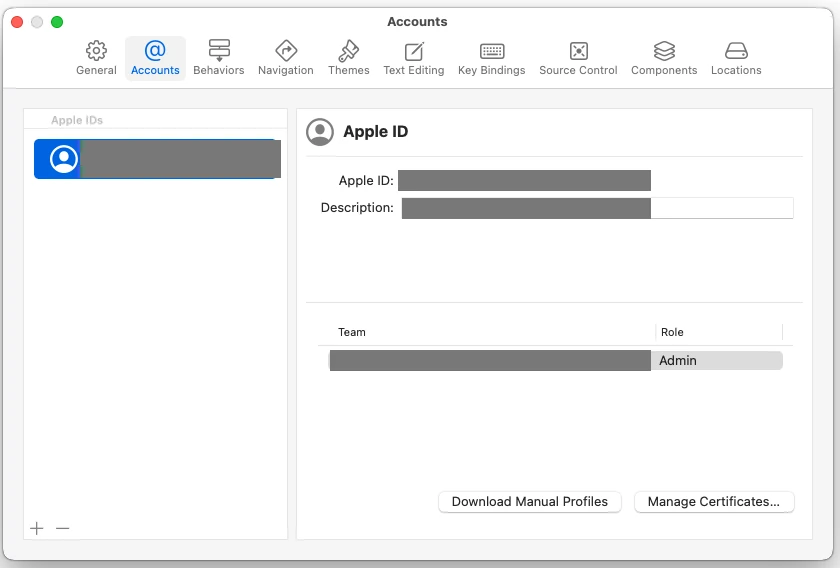Select the Accounts @ icon
Screen dimensions: 840x568
[155, 50]
